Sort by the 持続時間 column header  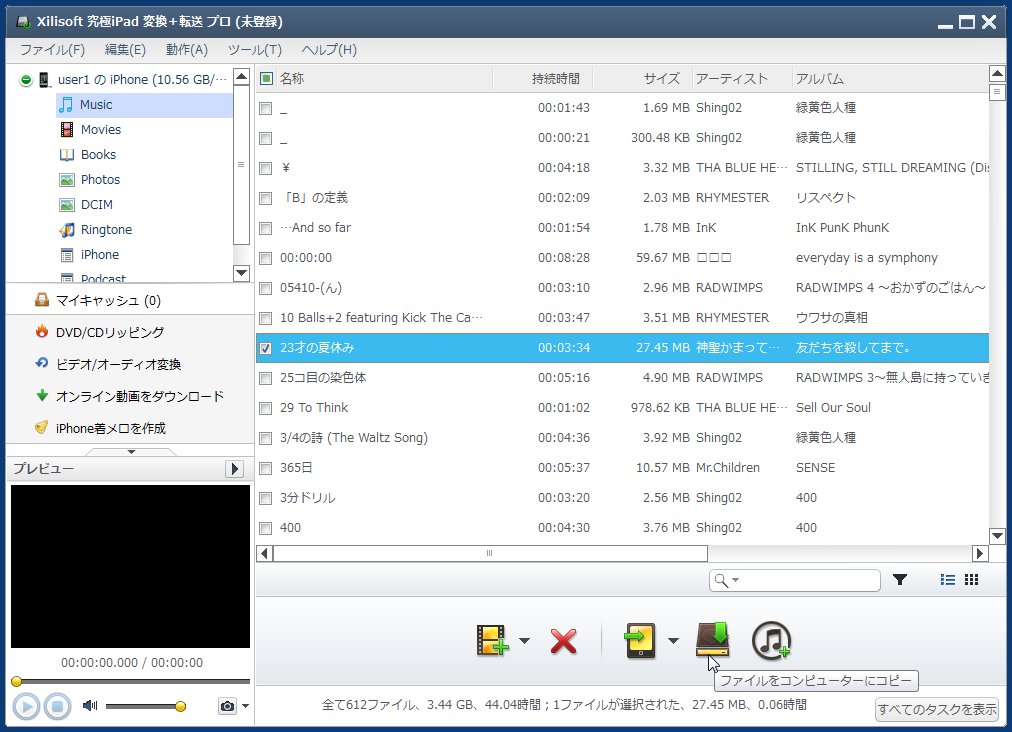point(543,79)
